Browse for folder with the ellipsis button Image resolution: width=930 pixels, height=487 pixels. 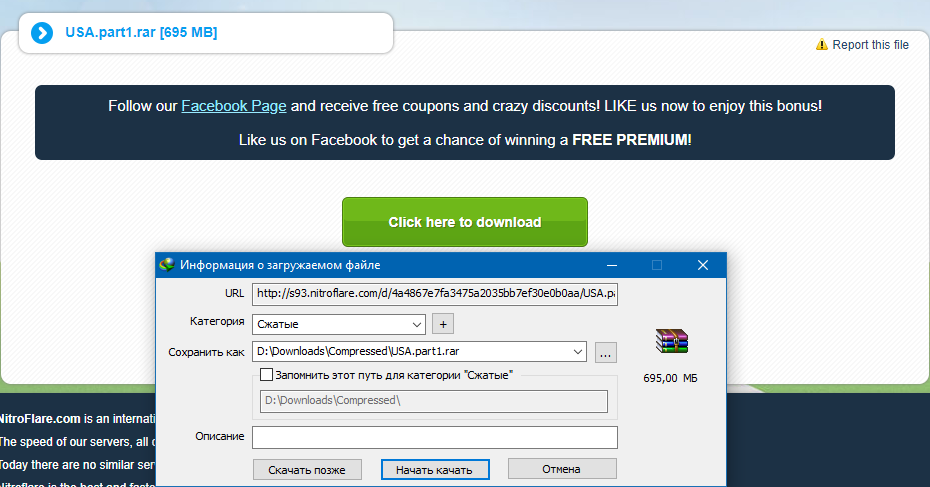(x=606, y=352)
